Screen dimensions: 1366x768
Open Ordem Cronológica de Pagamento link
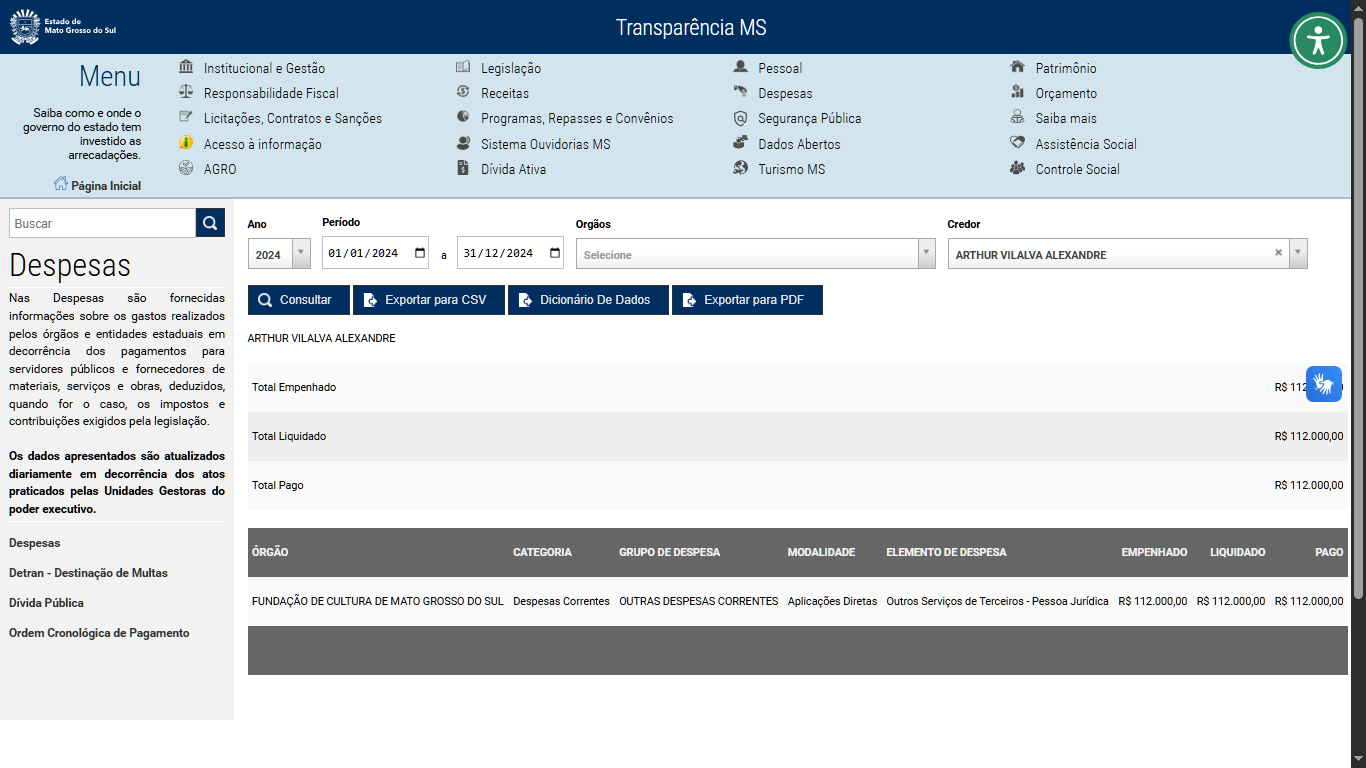coord(99,633)
